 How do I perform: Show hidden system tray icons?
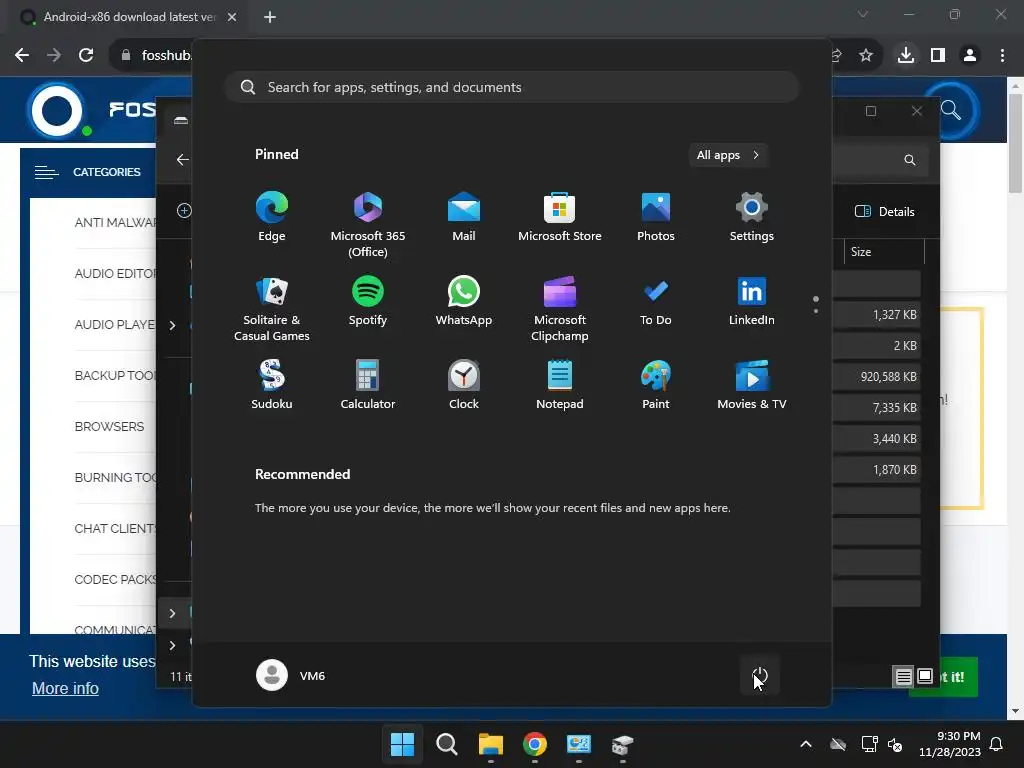(x=806, y=744)
